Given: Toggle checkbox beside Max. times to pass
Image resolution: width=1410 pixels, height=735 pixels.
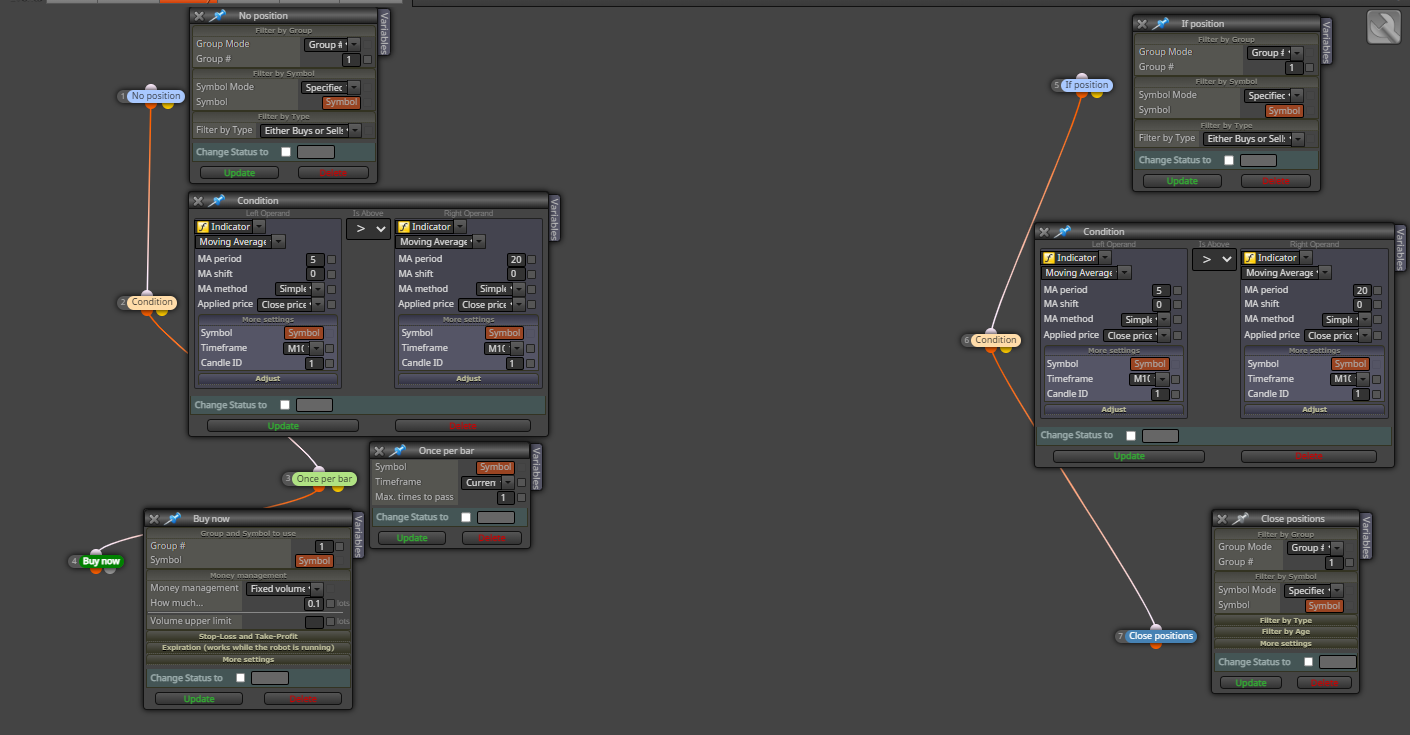Looking at the screenshot, I should coord(522,497).
